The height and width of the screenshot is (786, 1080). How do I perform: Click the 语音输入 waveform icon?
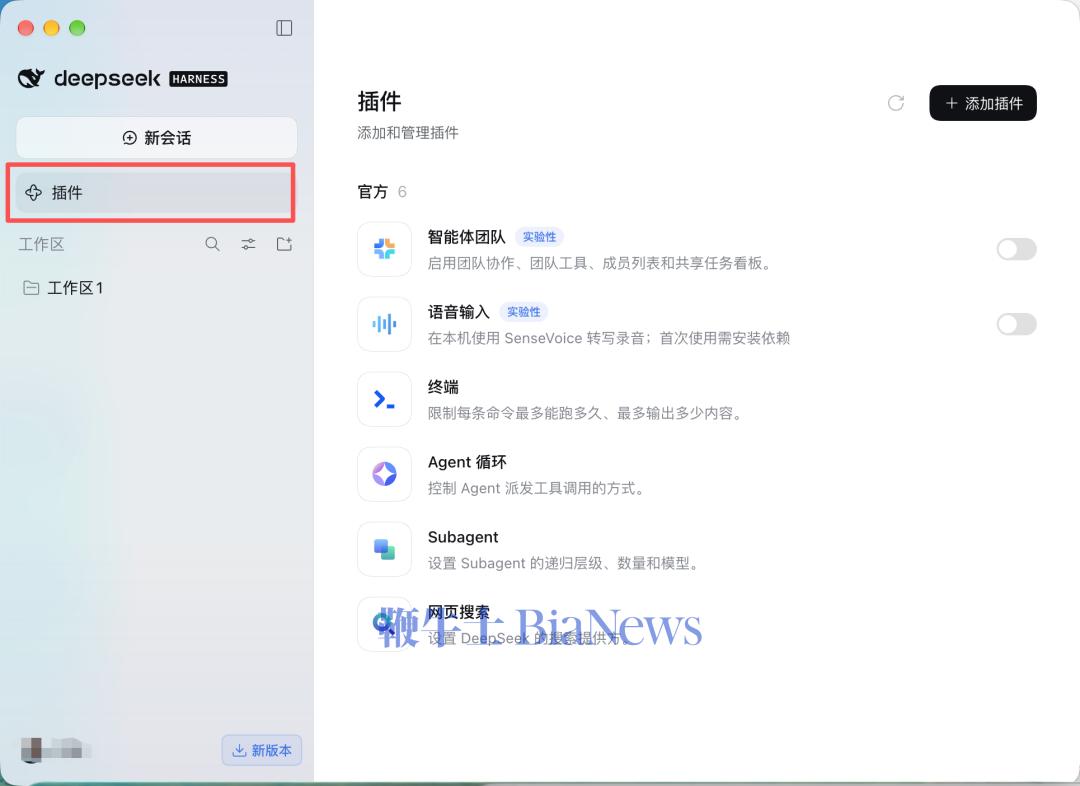(x=384, y=324)
